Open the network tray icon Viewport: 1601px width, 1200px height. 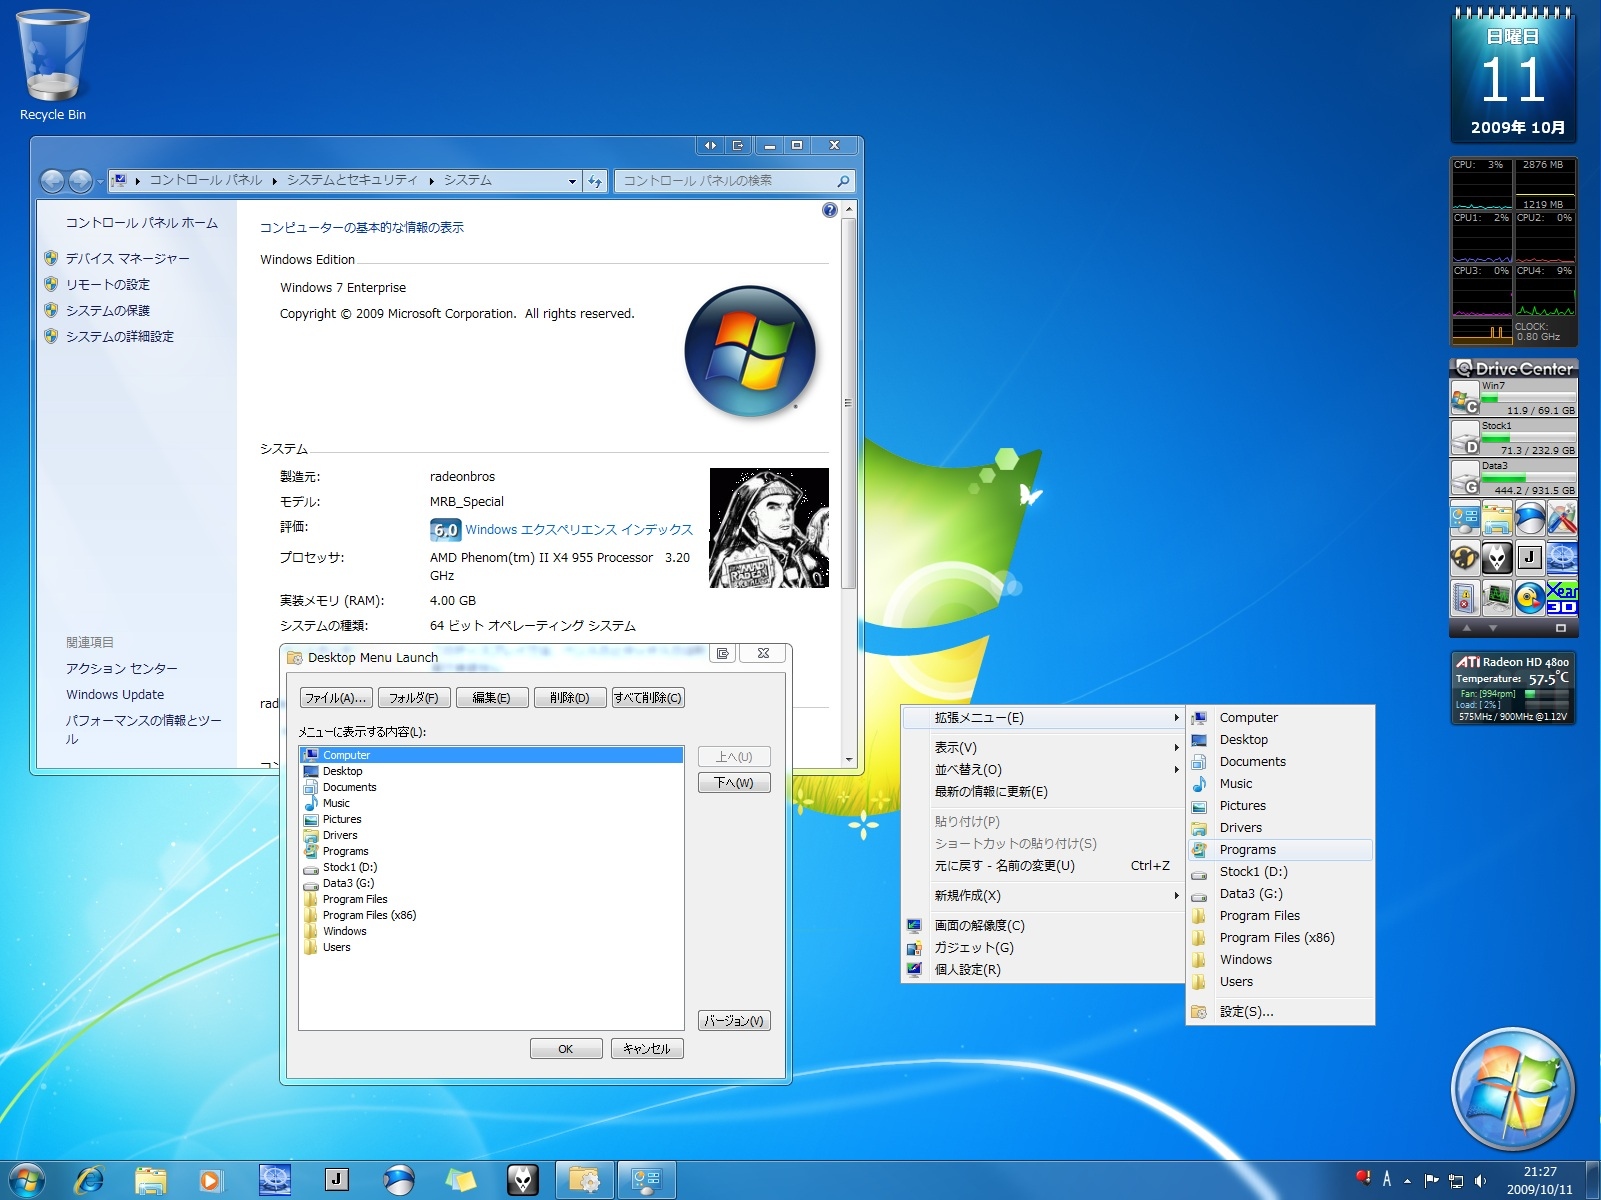pos(1456,1181)
